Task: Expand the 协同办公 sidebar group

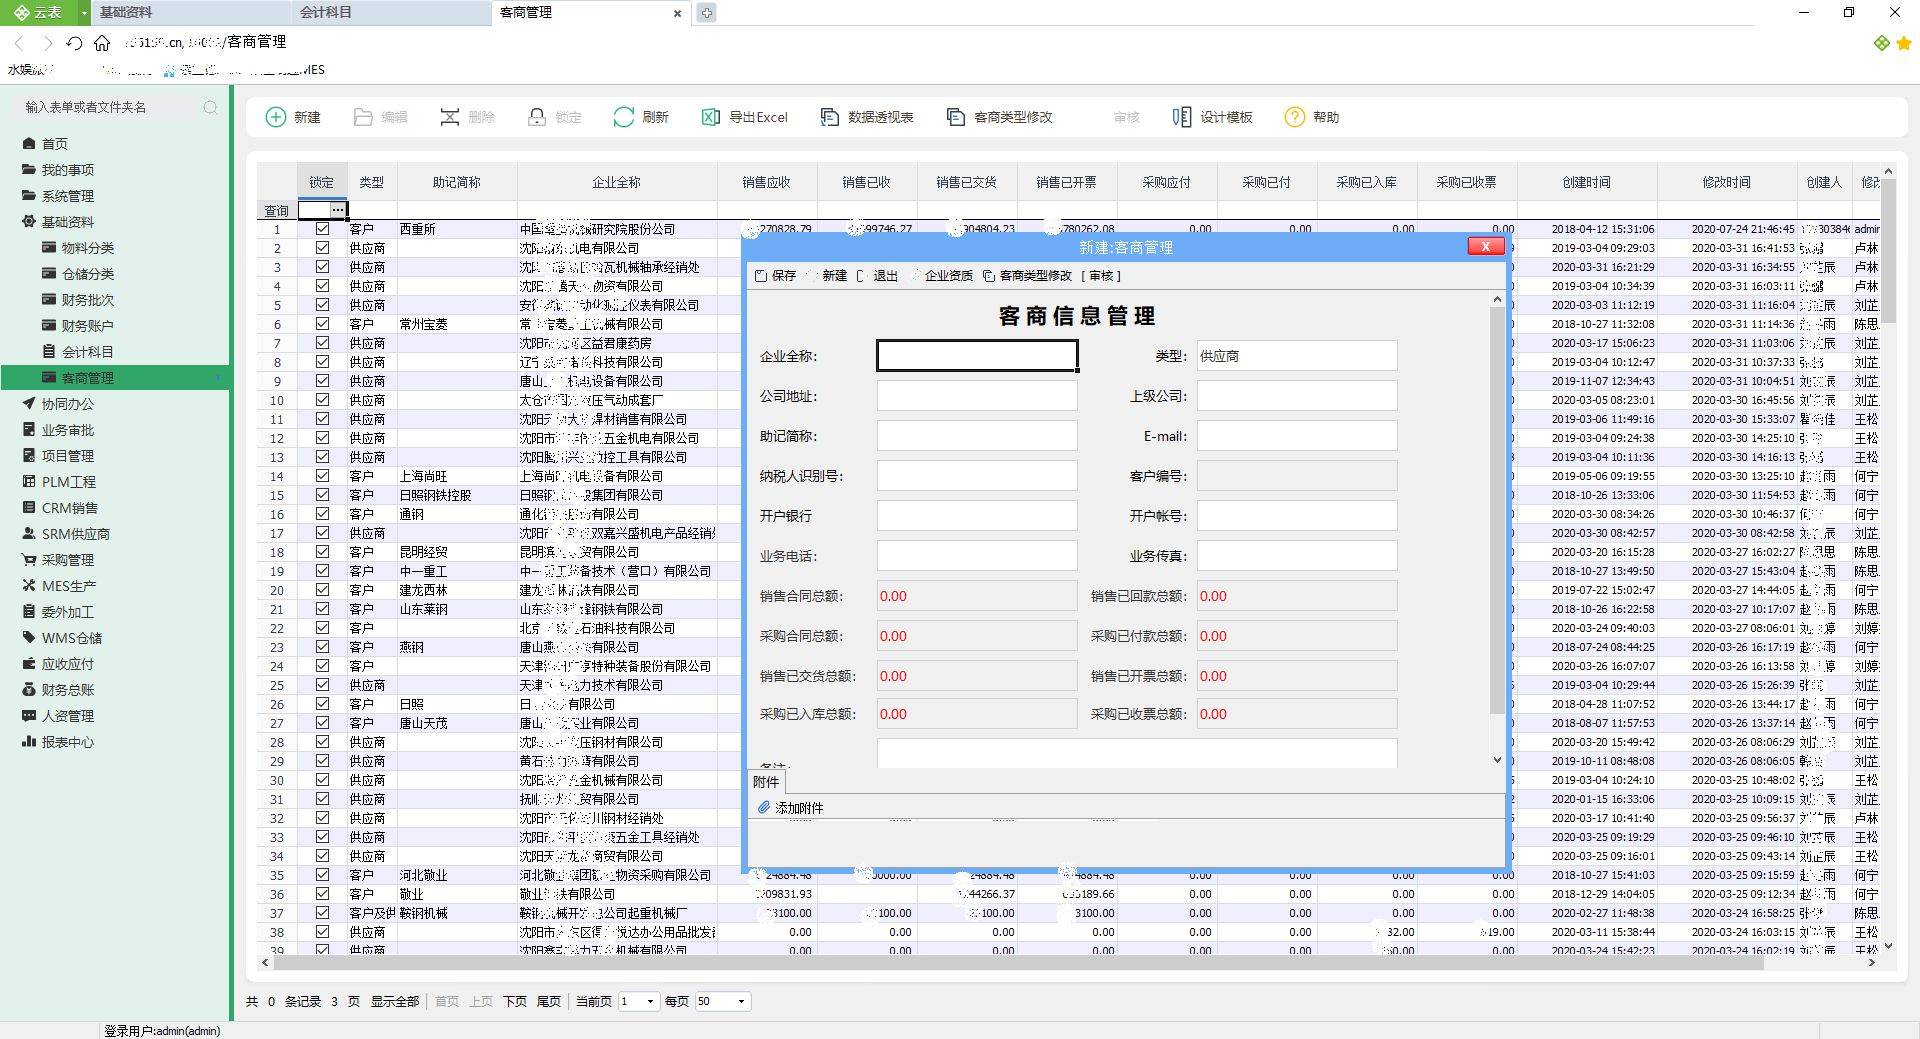Action: coord(67,404)
